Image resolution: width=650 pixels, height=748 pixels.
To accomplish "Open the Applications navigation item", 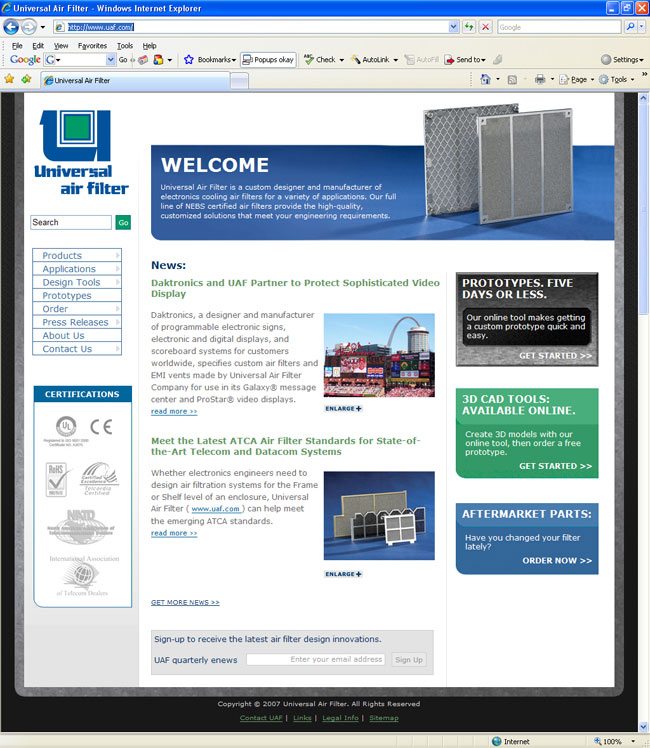I will 77,269.
